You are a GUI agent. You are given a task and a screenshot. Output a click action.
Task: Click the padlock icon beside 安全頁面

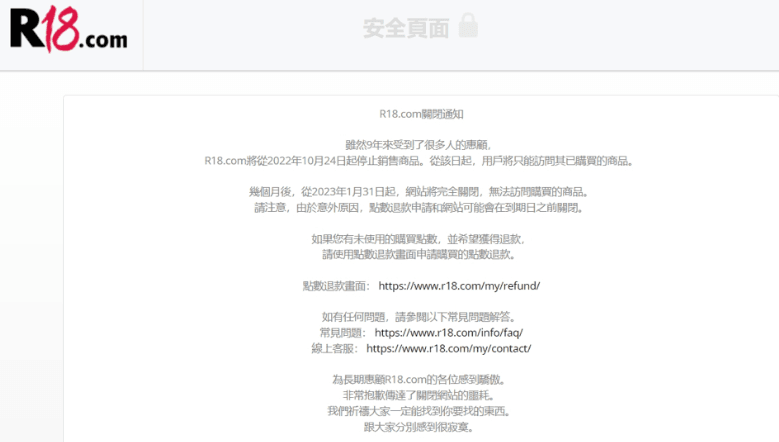[x=468, y=25]
